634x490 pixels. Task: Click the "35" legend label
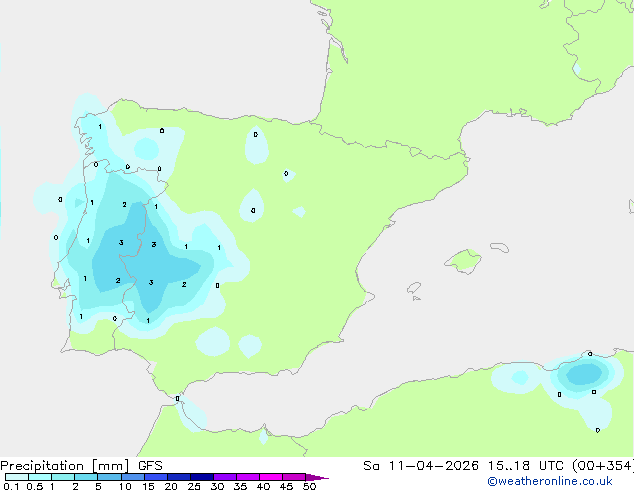pos(240,486)
